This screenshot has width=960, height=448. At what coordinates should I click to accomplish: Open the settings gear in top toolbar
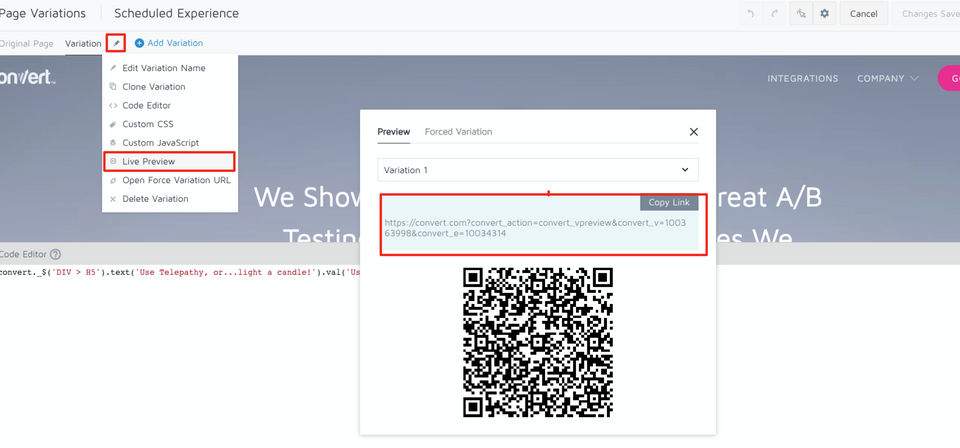824,13
